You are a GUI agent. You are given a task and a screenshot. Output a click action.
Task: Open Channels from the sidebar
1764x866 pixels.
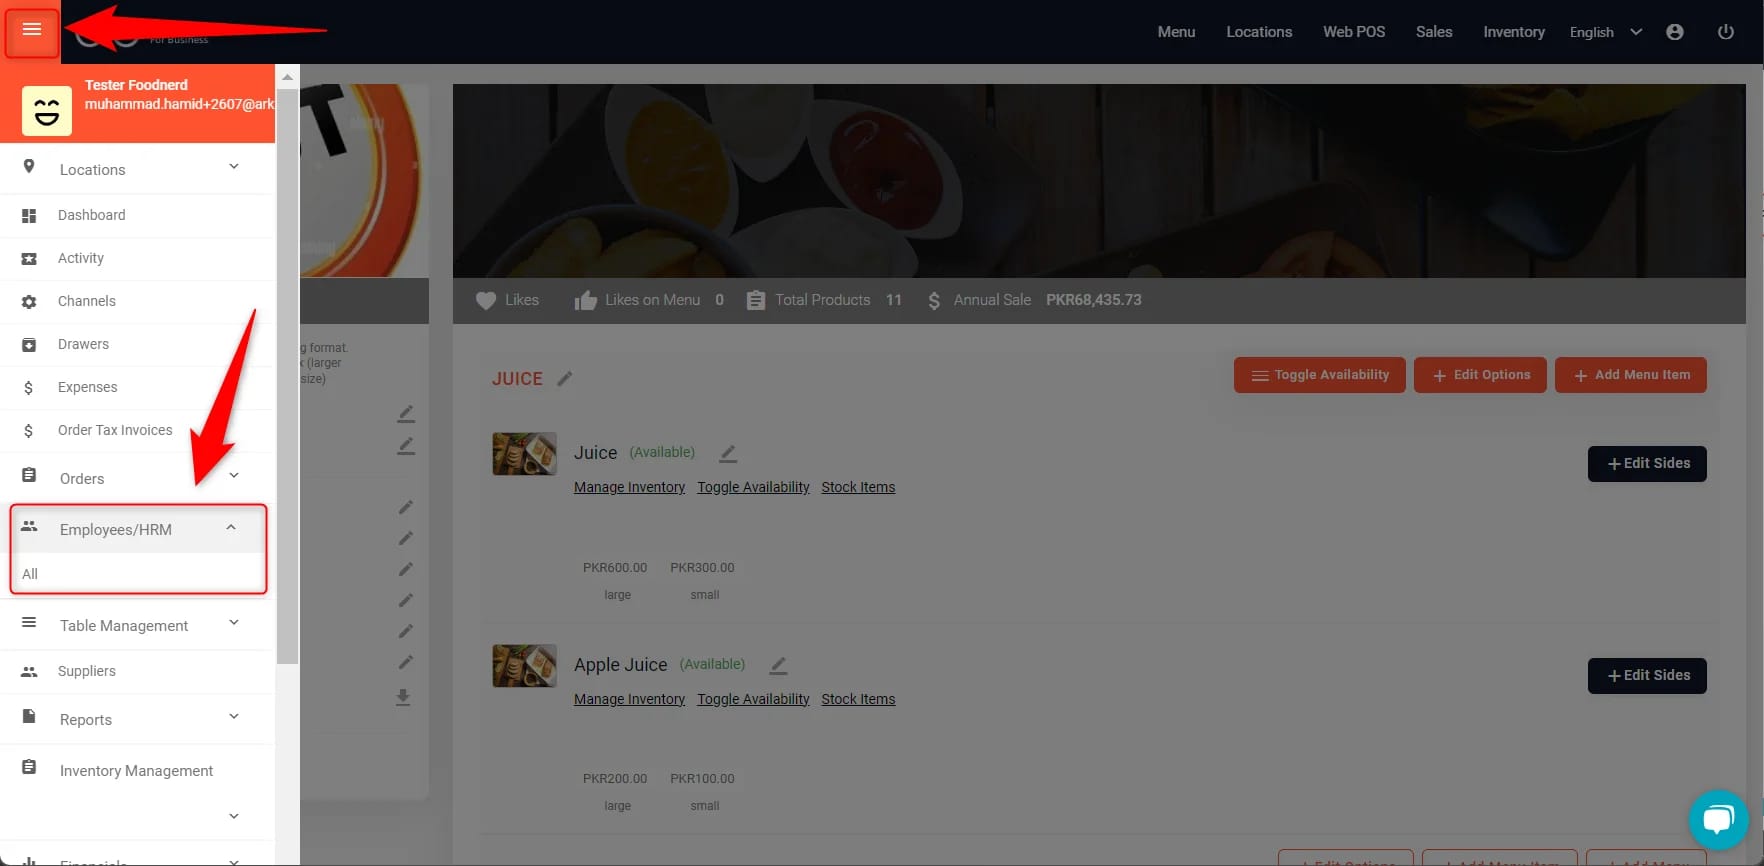(138, 301)
